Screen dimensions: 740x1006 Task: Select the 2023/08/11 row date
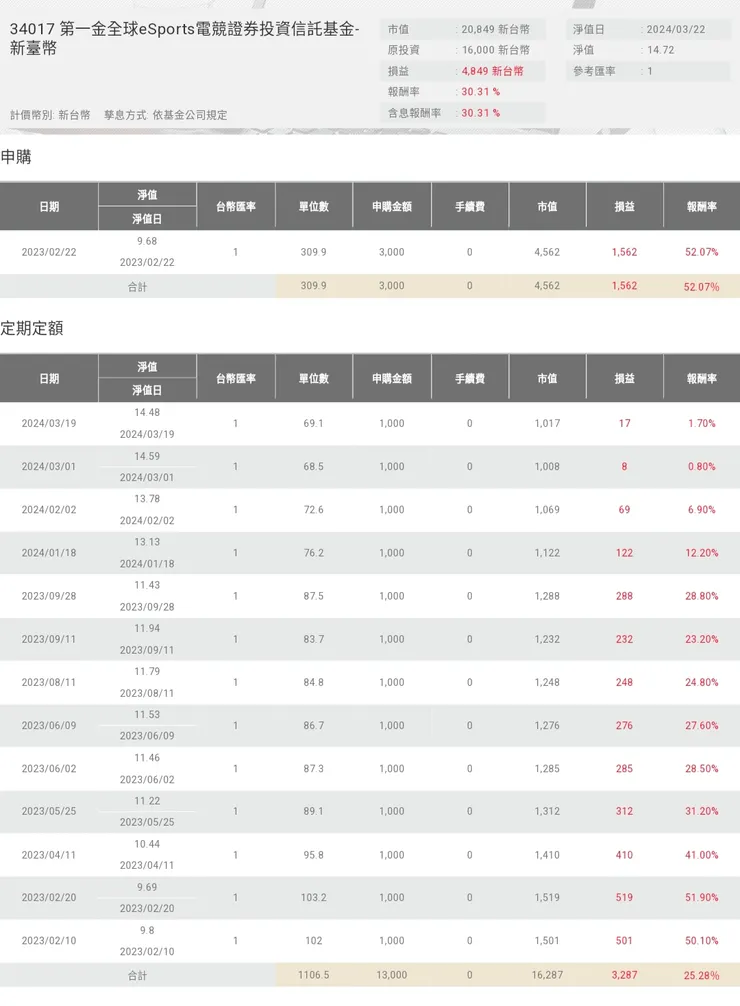pos(49,682)
